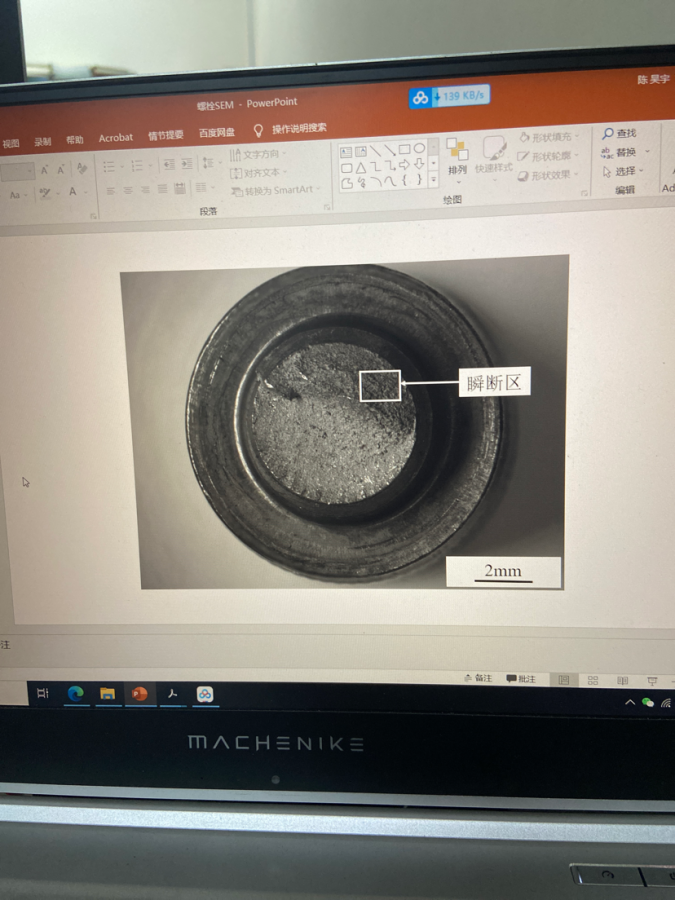The image size is (675, 900).
Task: Start slide show from status bar
Action: (x=652, y=681)
